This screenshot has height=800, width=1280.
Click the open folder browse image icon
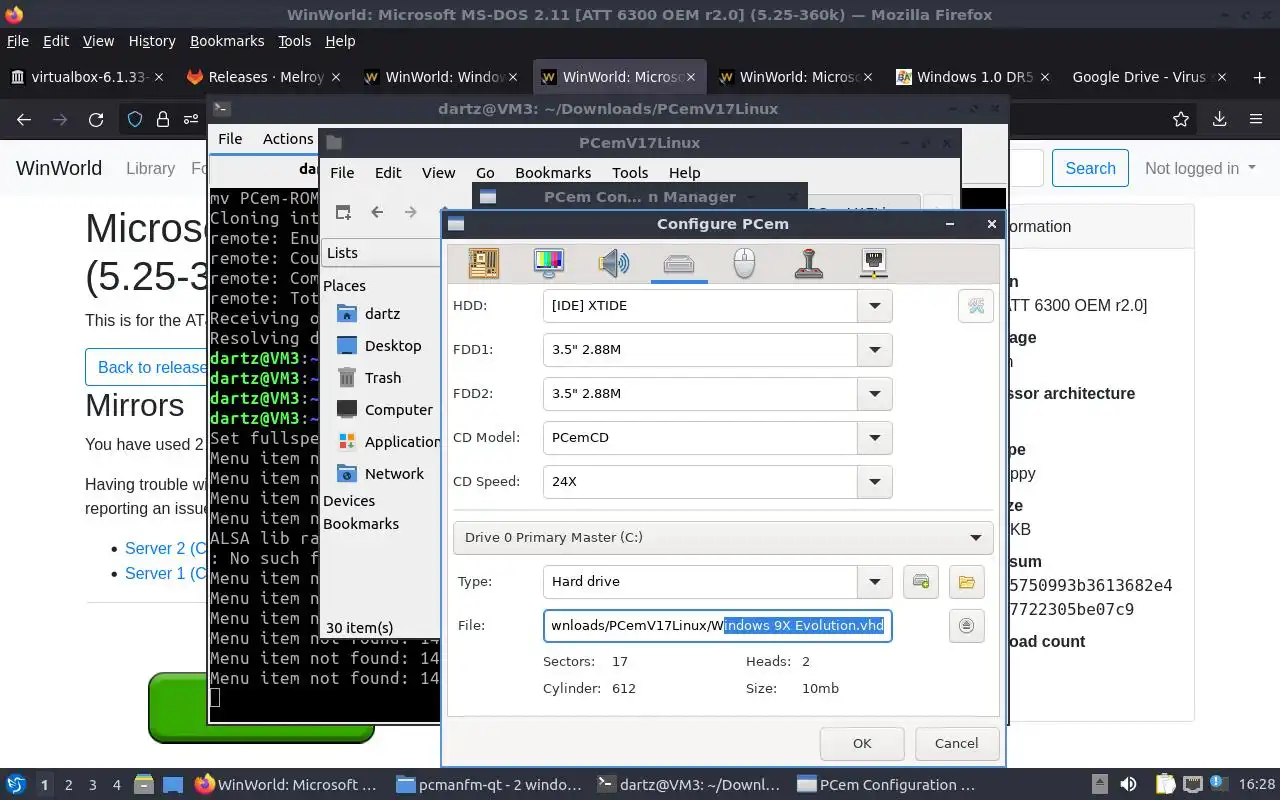966,582
